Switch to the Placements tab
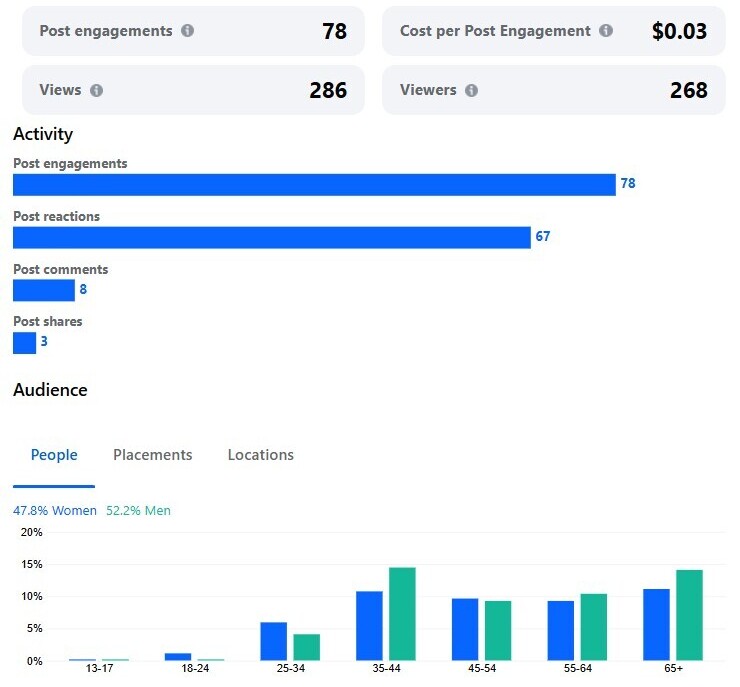The width and height of the screenshot is (740, 687). tap(152, 455)
